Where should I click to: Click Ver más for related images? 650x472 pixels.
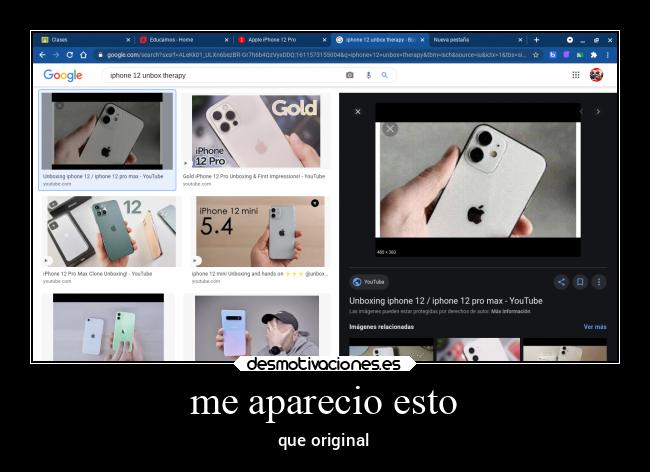pyautogui.click(x=595, y=327)
